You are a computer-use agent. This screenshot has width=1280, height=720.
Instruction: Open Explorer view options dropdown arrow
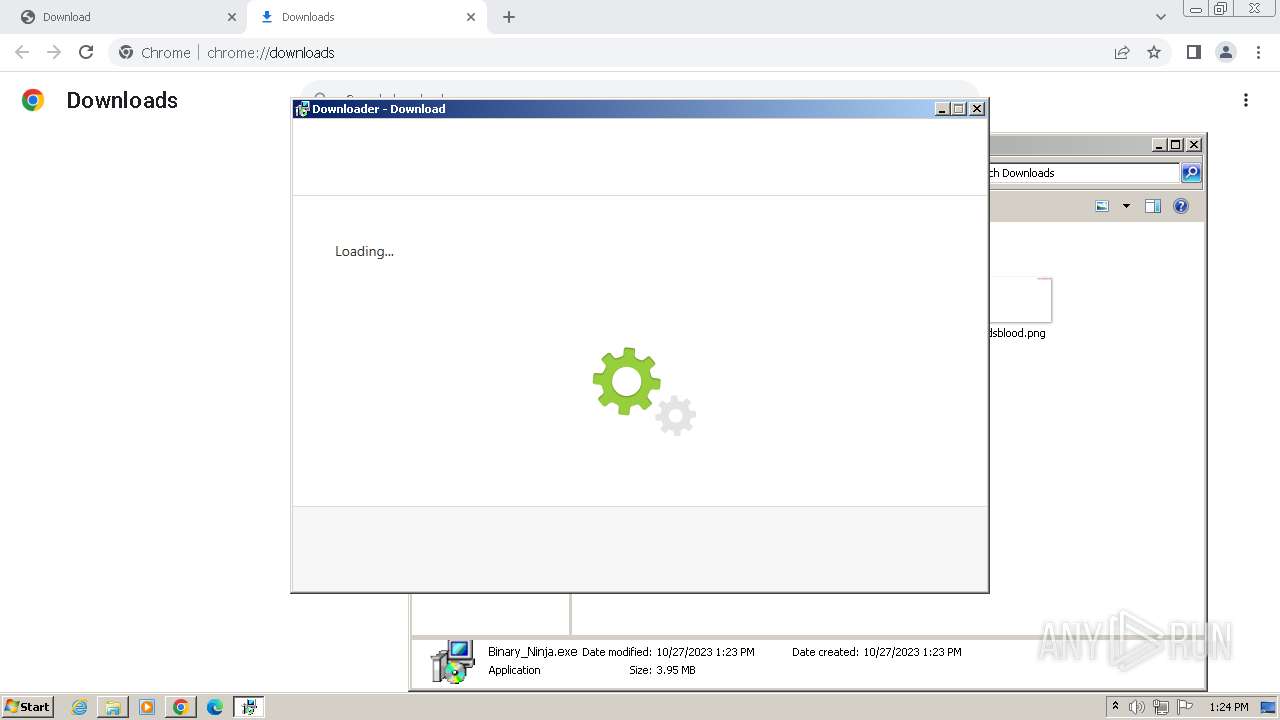click(1126, 206)
